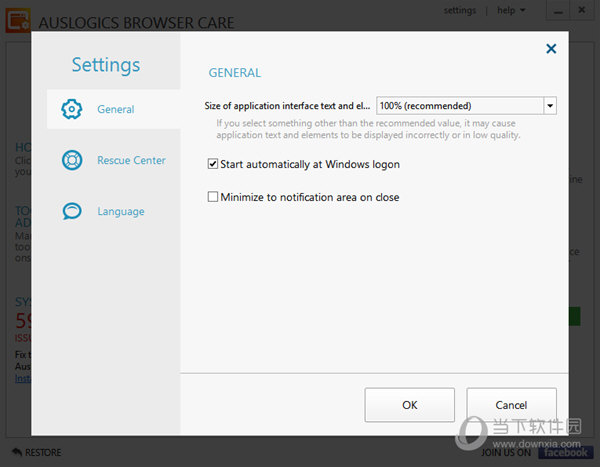Click the JOIN US ON text
Image resolution: width=600 pixels, height=467 pixels.
click(x=506, y=452)
